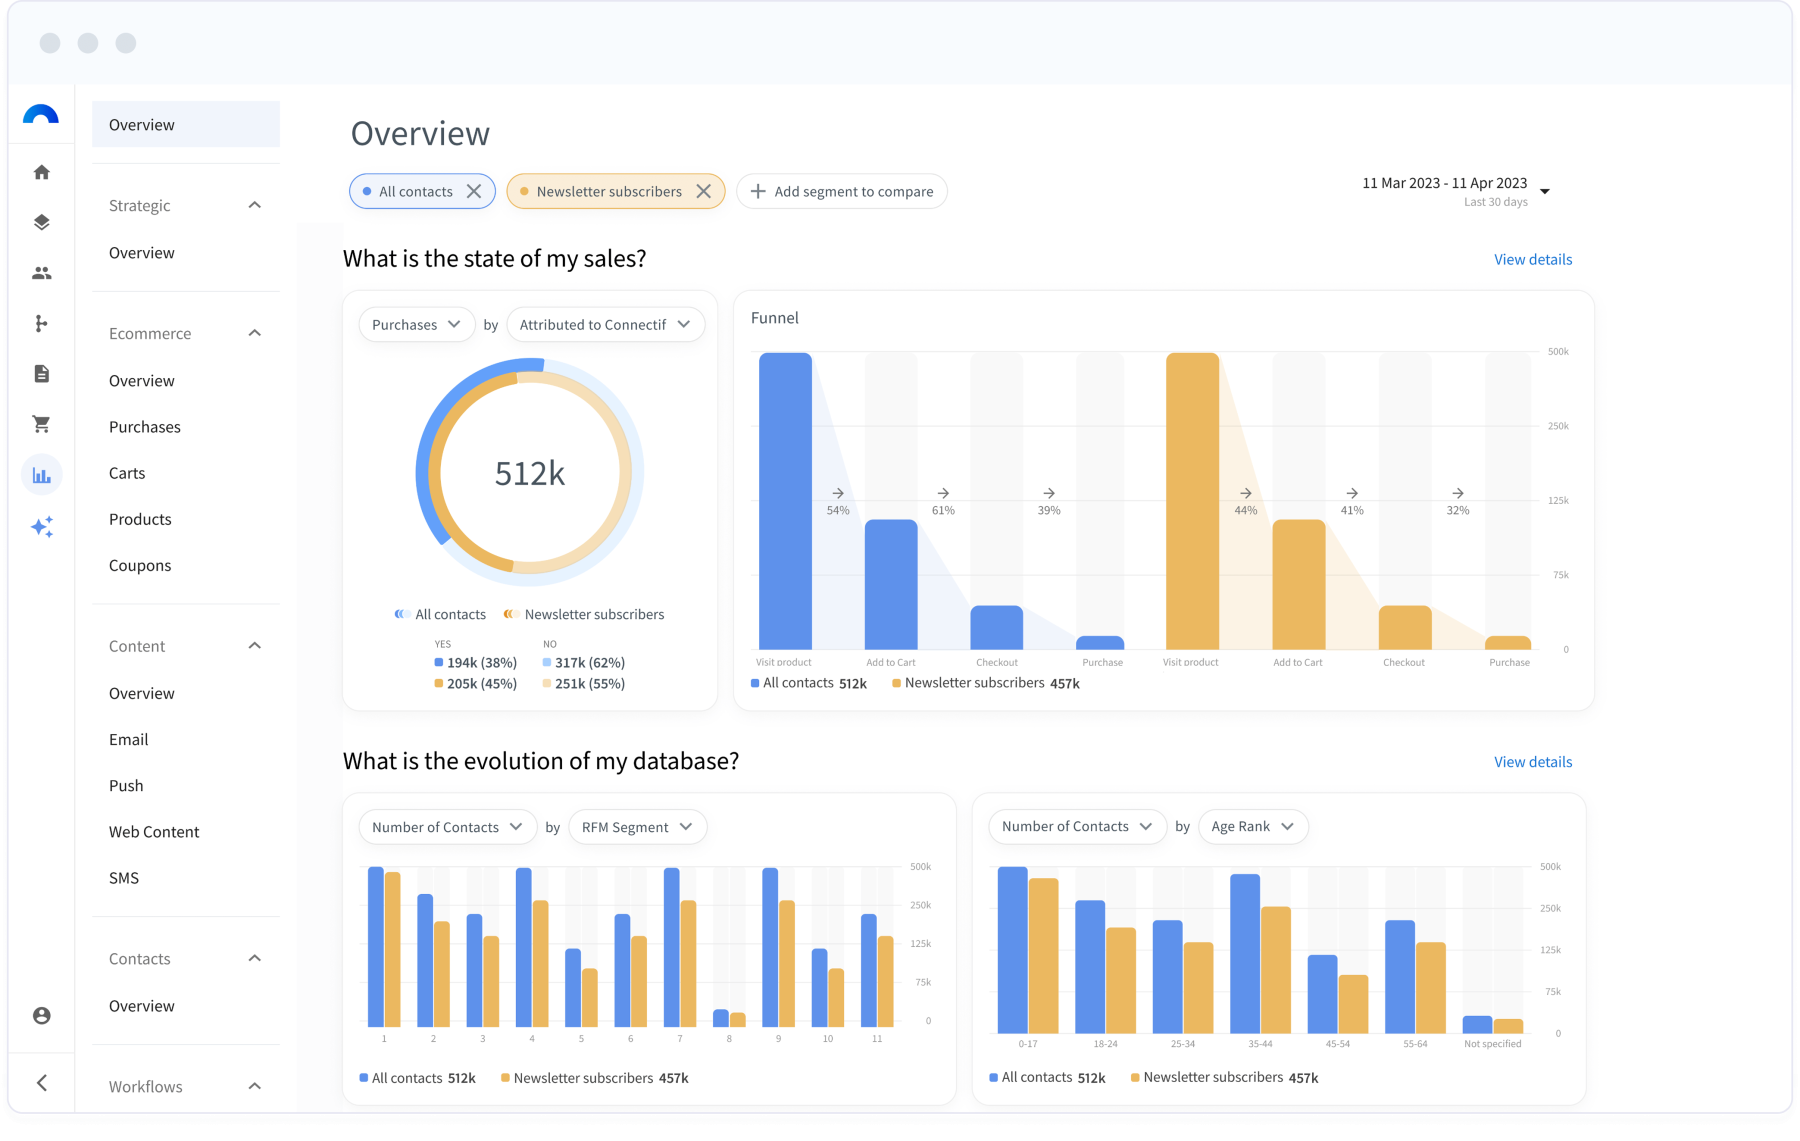
Task: Click the workflow branch icon
Action: (41, 323)
